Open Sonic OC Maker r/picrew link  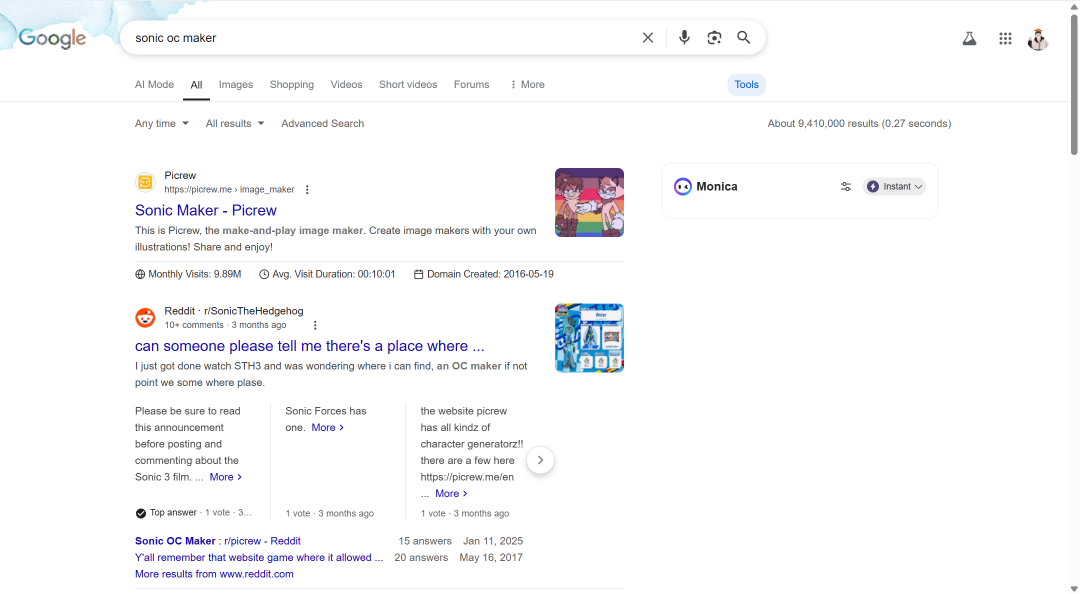coord(218,541)
